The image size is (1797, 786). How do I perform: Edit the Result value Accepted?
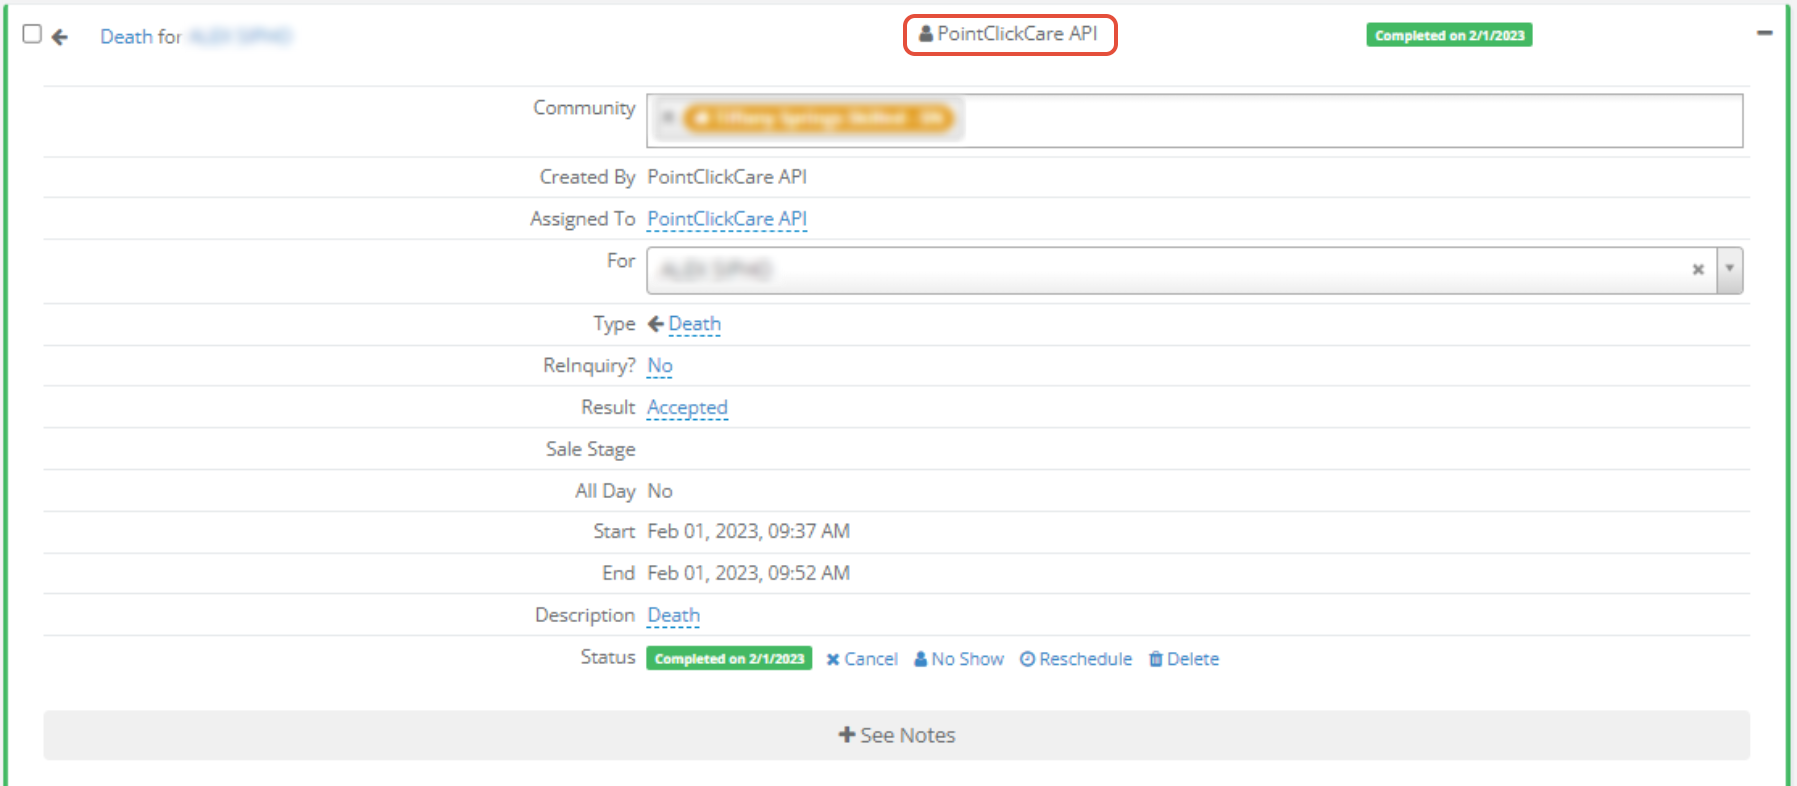pyautogui.click(x=688, y=408)
